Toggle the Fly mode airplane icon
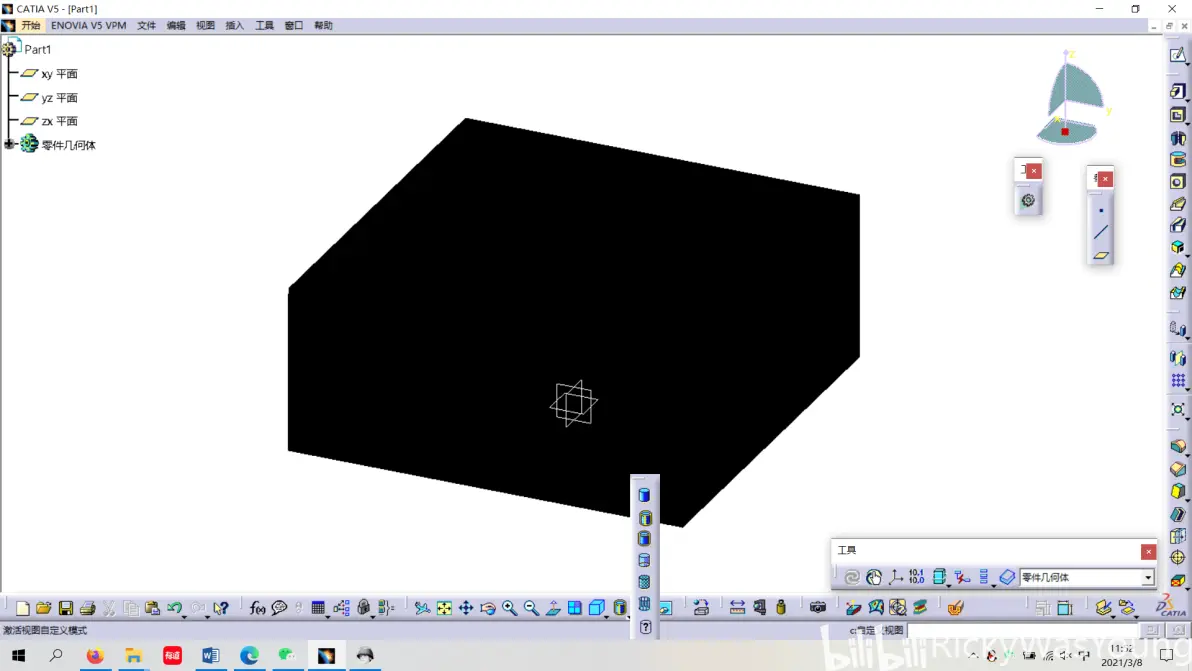Screen dimensions: 1192x671 coord(422,608)
